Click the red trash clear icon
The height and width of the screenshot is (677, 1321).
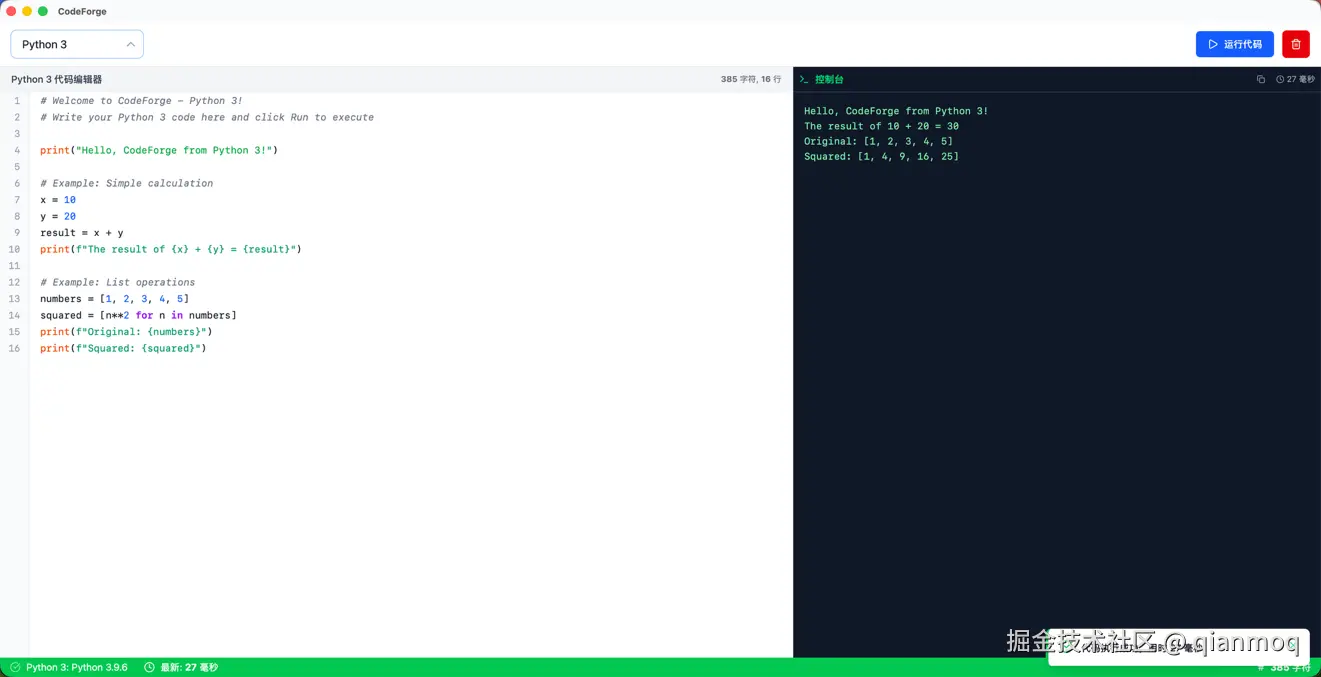coord(1295,44)
